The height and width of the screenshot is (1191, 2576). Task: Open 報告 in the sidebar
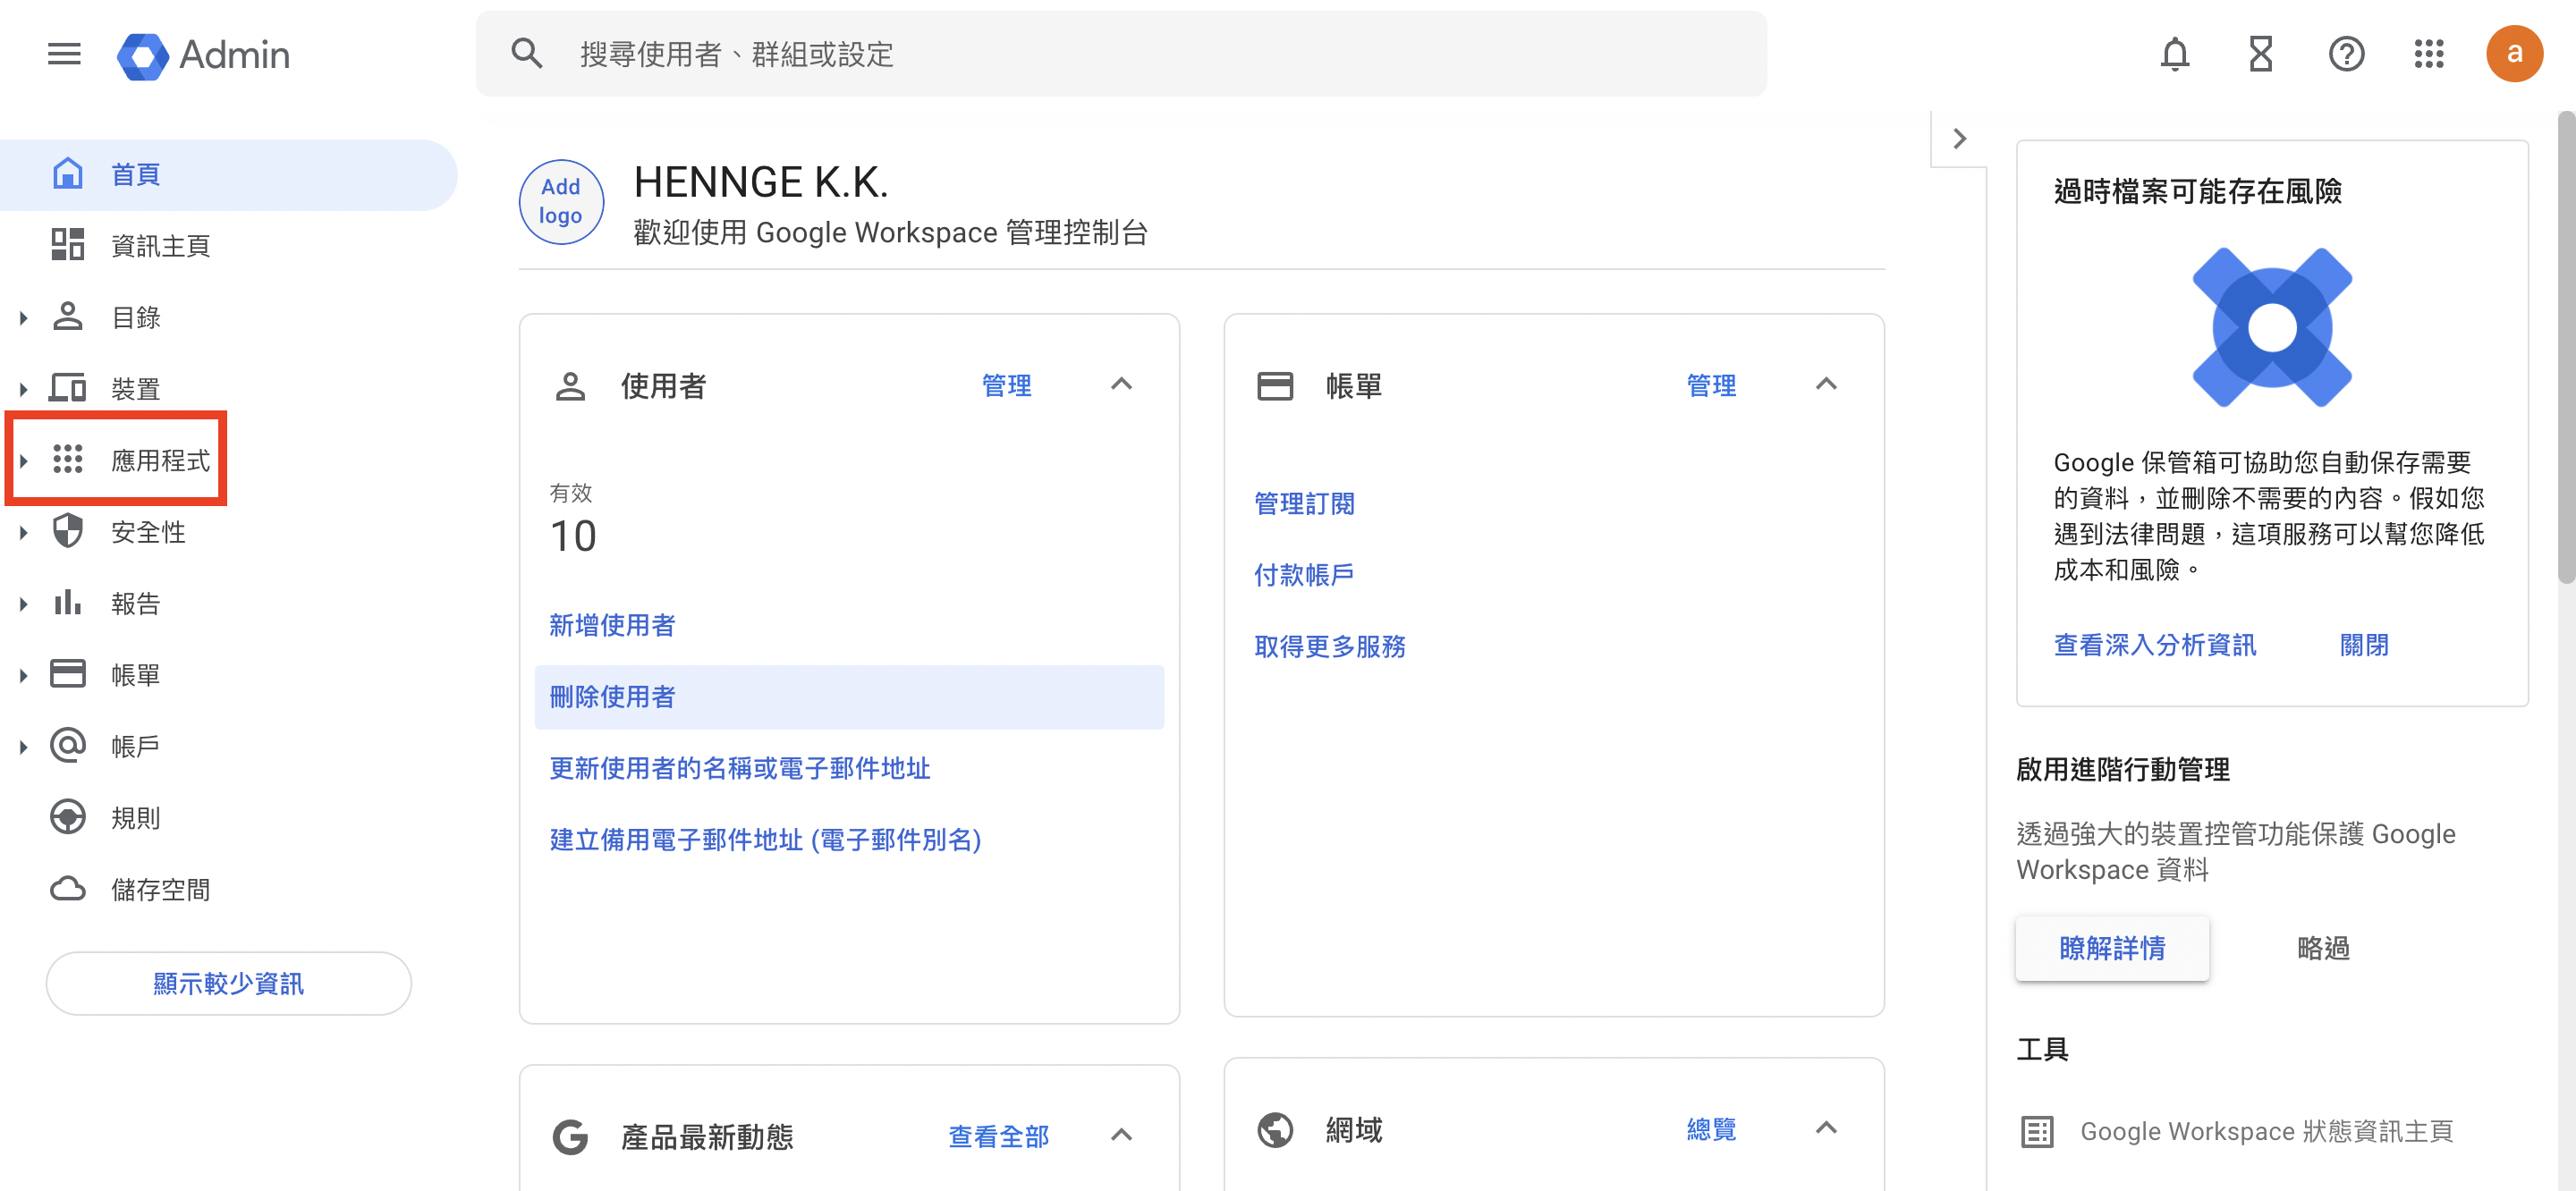pyautogui.click(x=135, y=604)
